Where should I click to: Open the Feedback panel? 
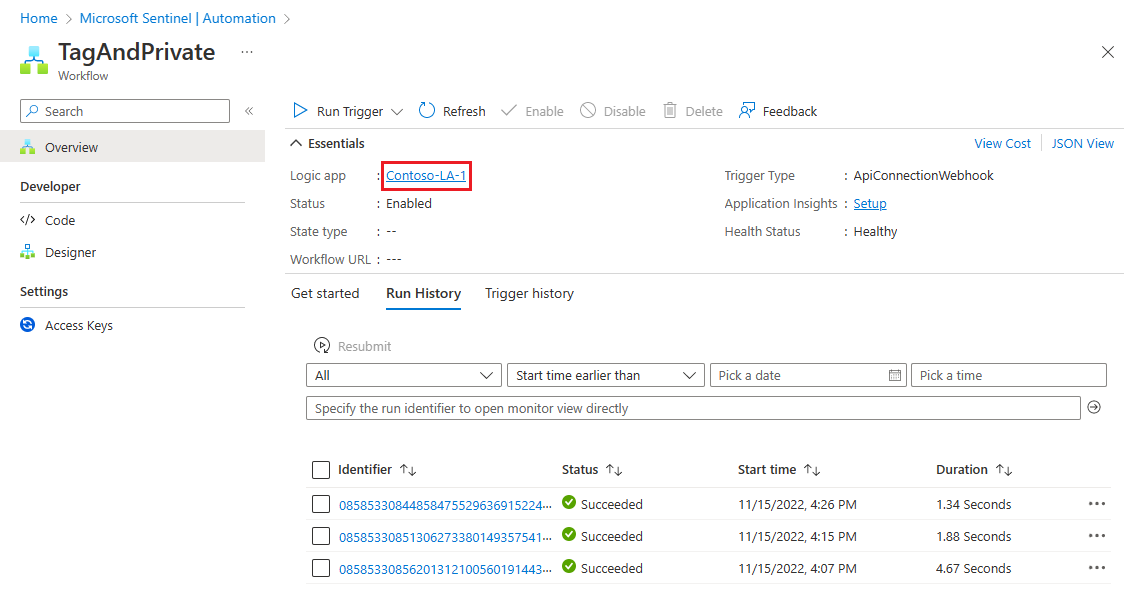point(777,111)
